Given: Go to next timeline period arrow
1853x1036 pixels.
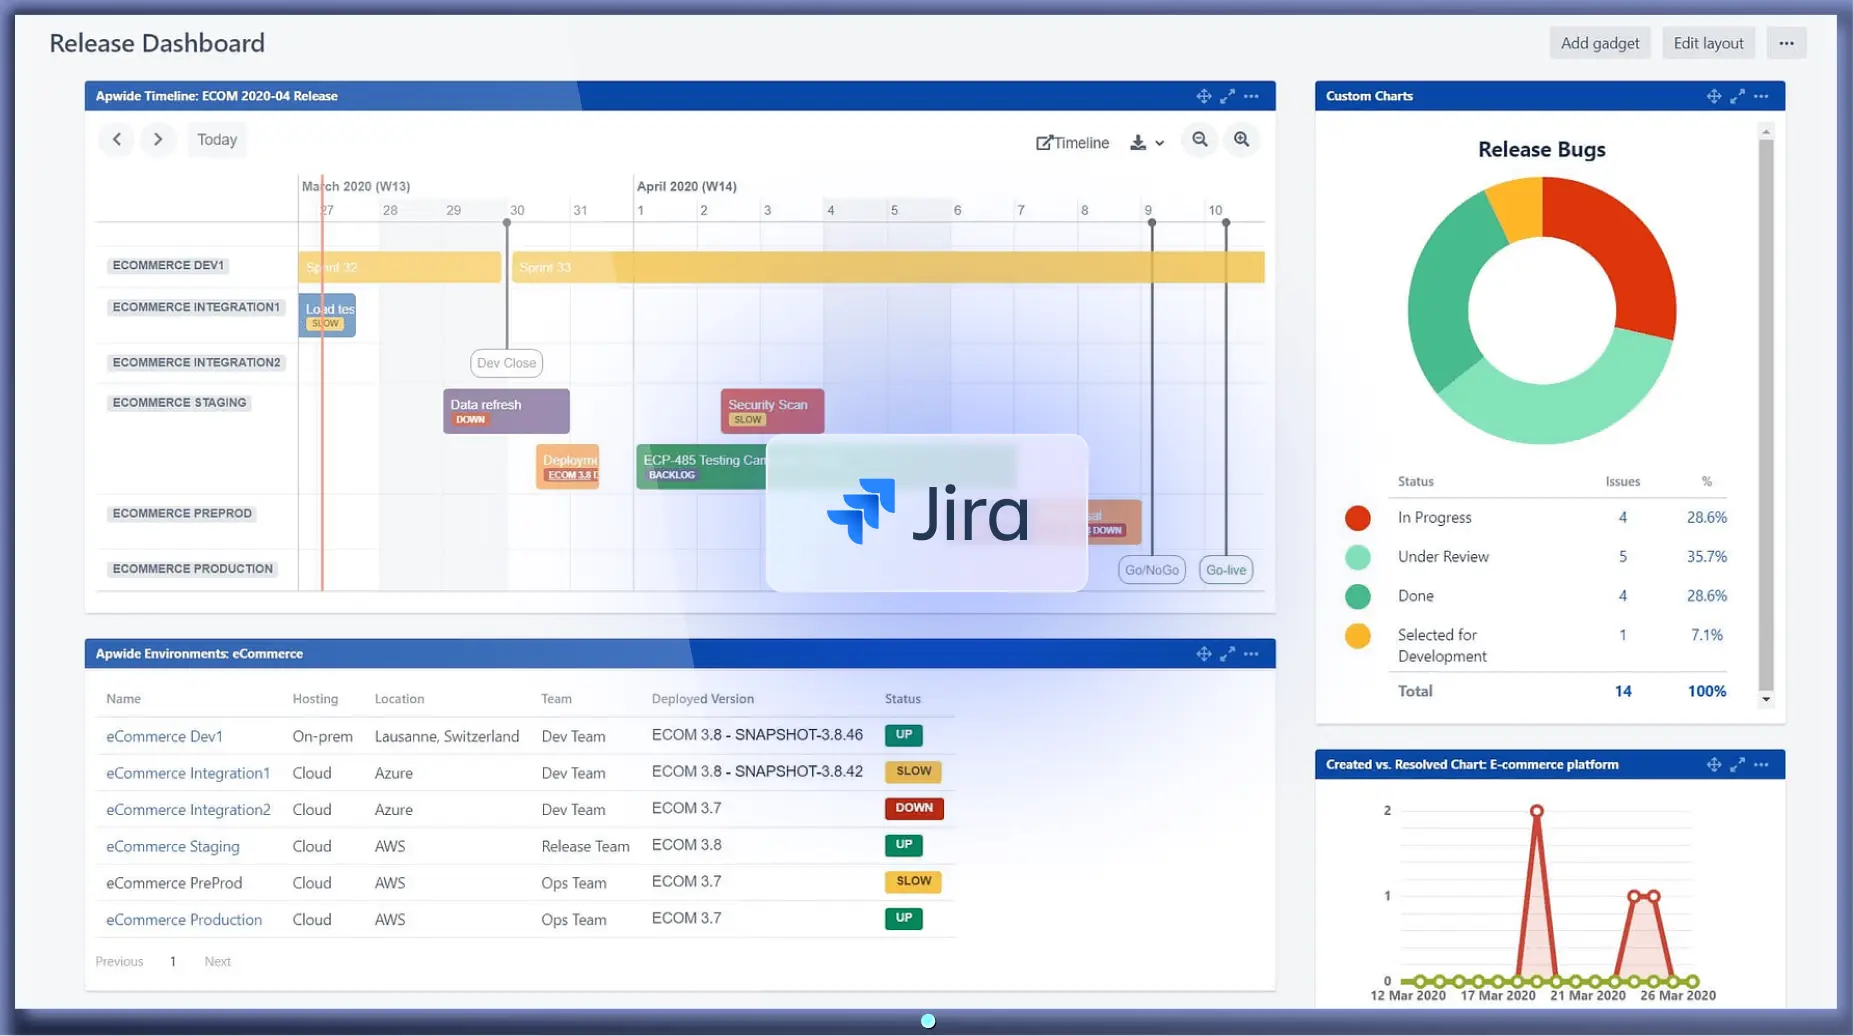Looking at the screenshot, I should (x=158, y=139).
